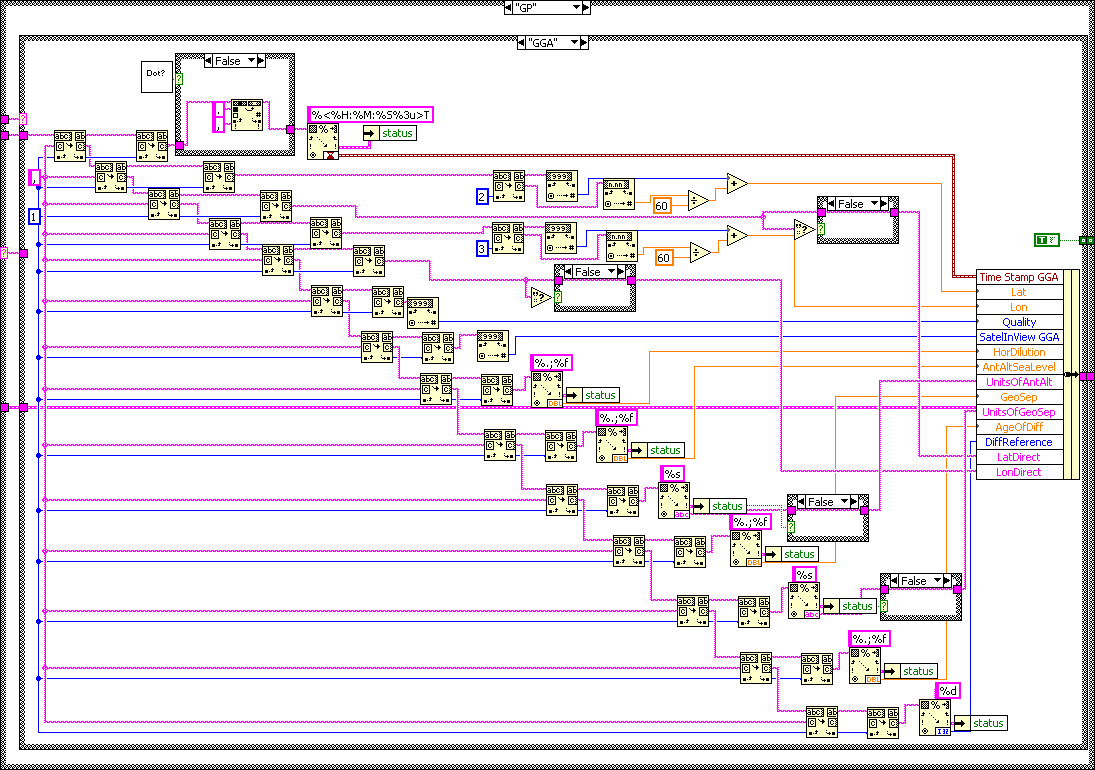The height and width of the screenshot is (770, 1095).
Task: Open the False case dropdown beside Dot?
Action: point(251,61)
